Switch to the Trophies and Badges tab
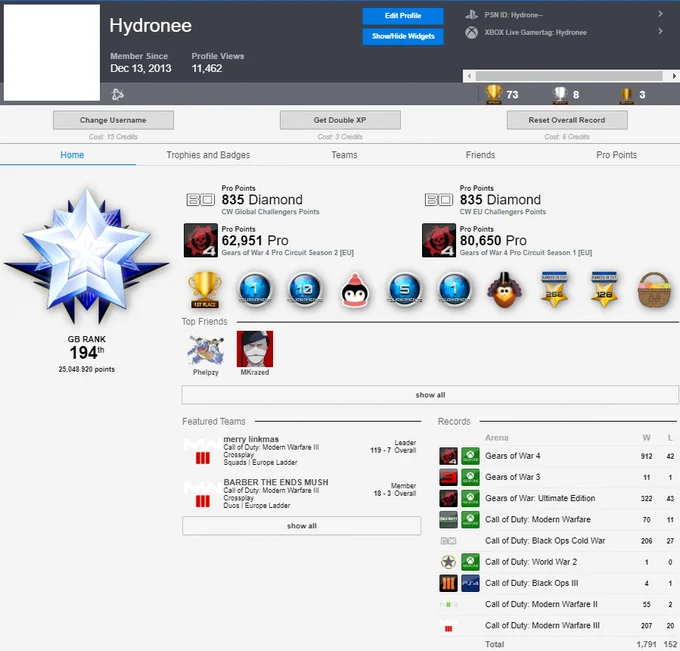This screenshot has height=651, width=680. click(x=208, y=155)
